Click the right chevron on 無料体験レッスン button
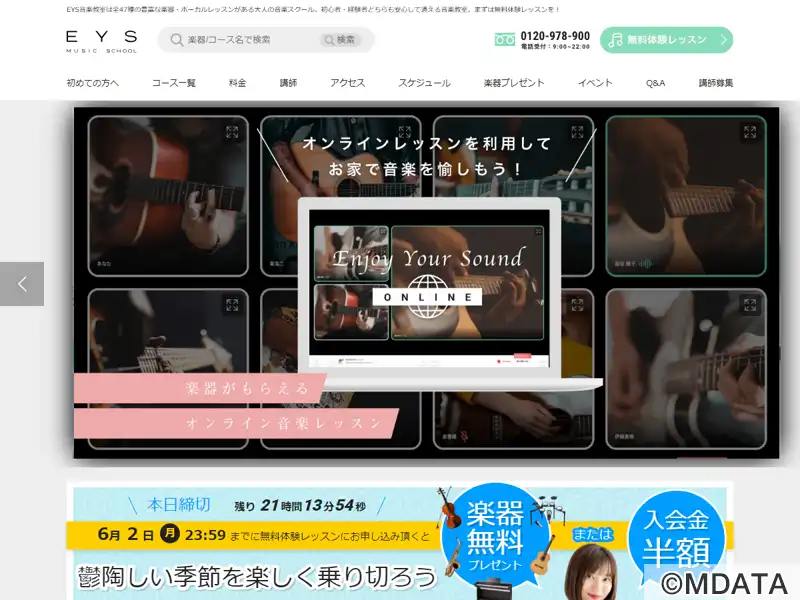Viewport: 800px width, 600px height. pyautogui.click(x=723, y=39)
